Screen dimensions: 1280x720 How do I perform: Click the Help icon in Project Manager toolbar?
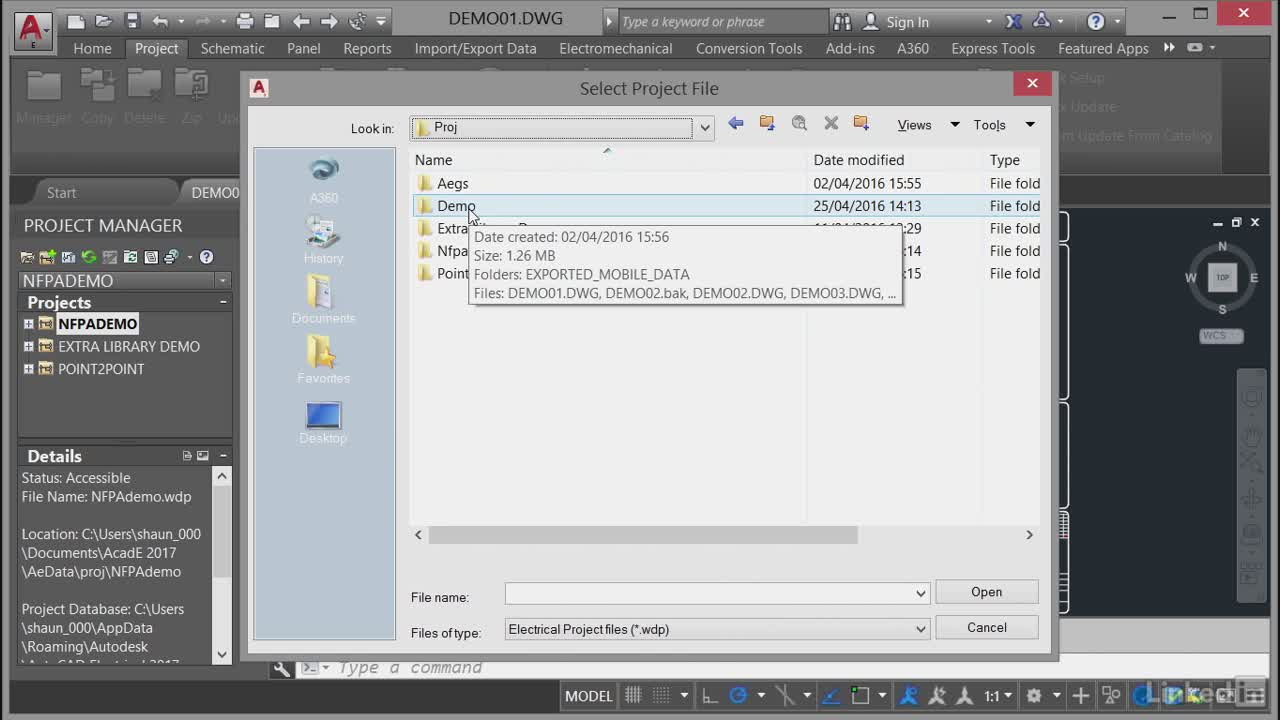[x=206, y=257]
